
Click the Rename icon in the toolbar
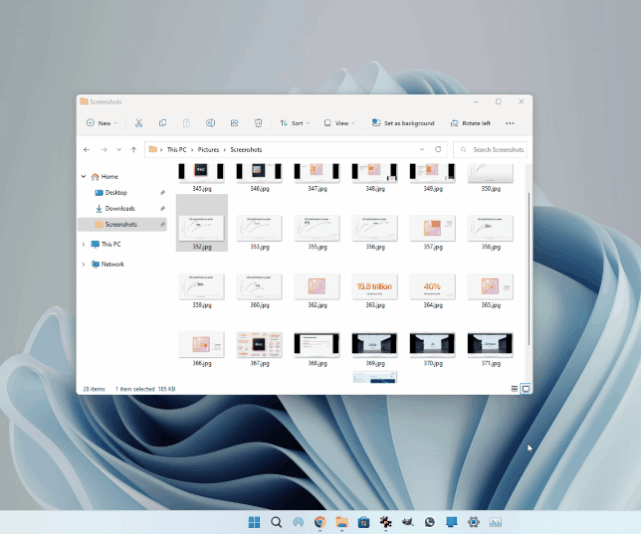coord(210,123)
